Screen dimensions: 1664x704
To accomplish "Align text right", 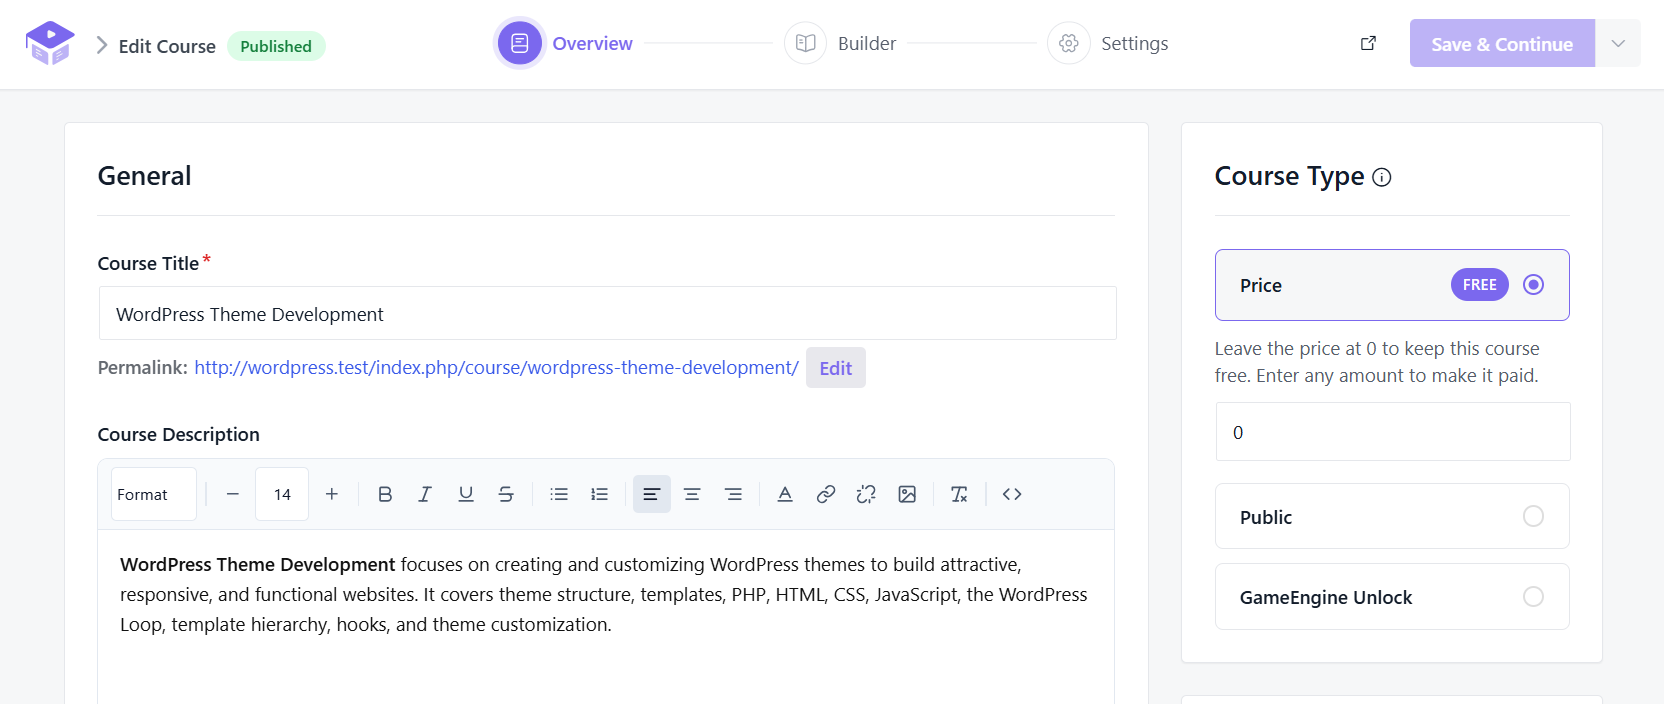I will coord(733,494).
